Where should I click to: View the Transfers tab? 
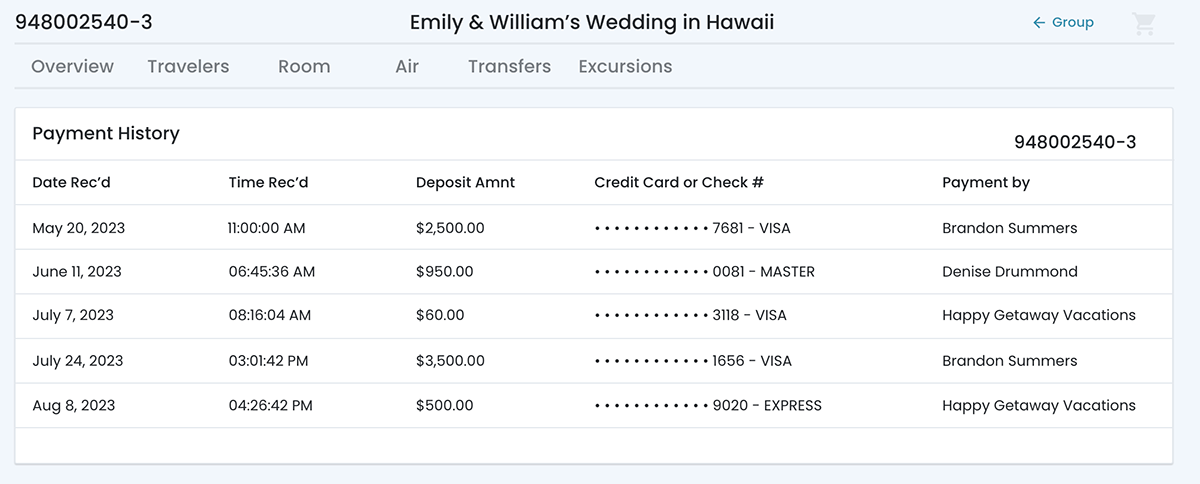tap(509, 67)
